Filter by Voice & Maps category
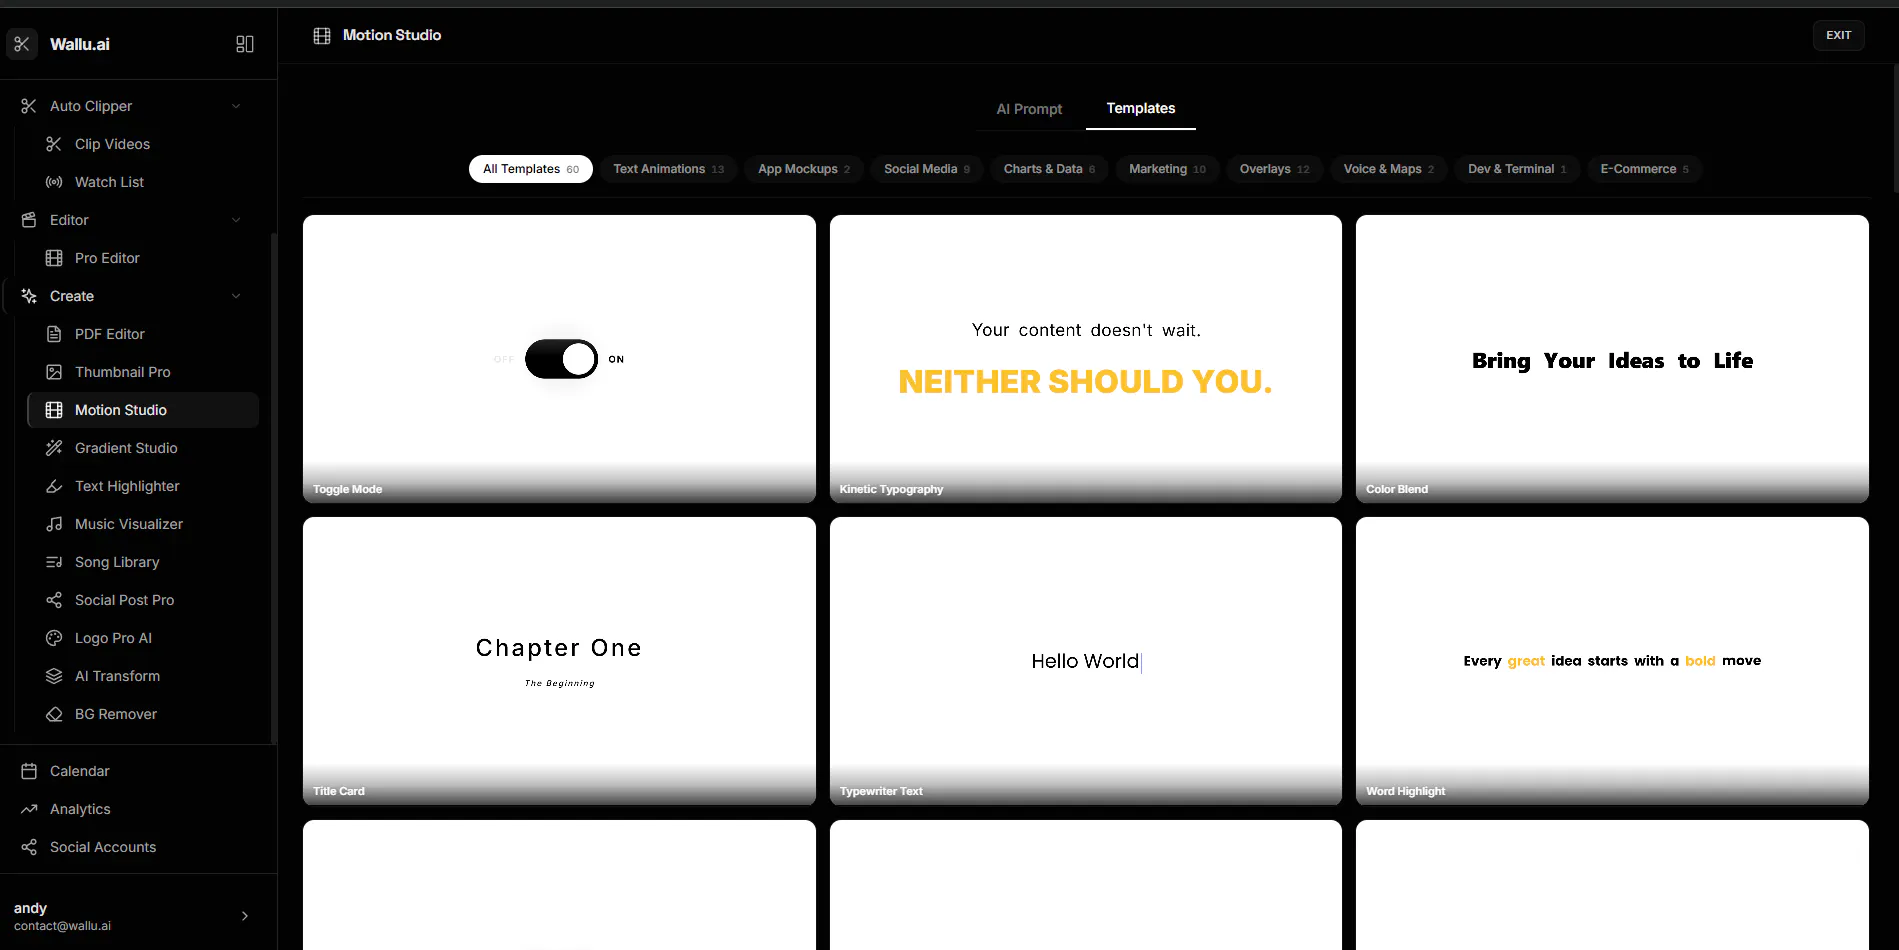This screenshot has height=950, width=1899. 1388,169
